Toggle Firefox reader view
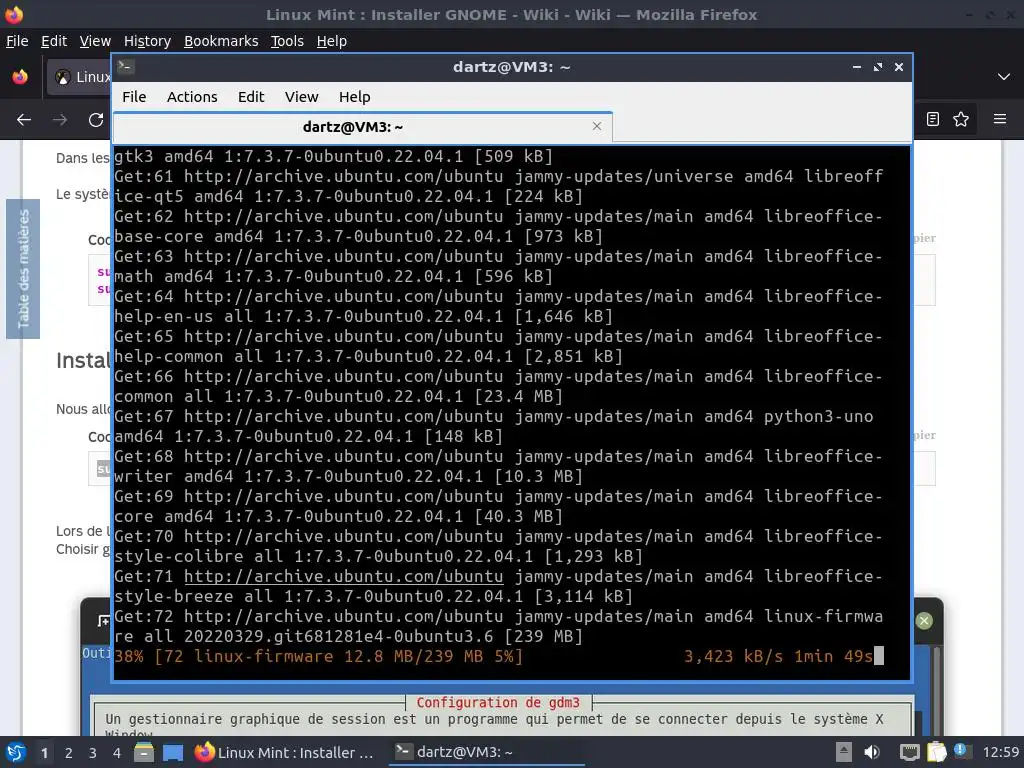The height and width of the screenshot is (768, 1024). 933,119
